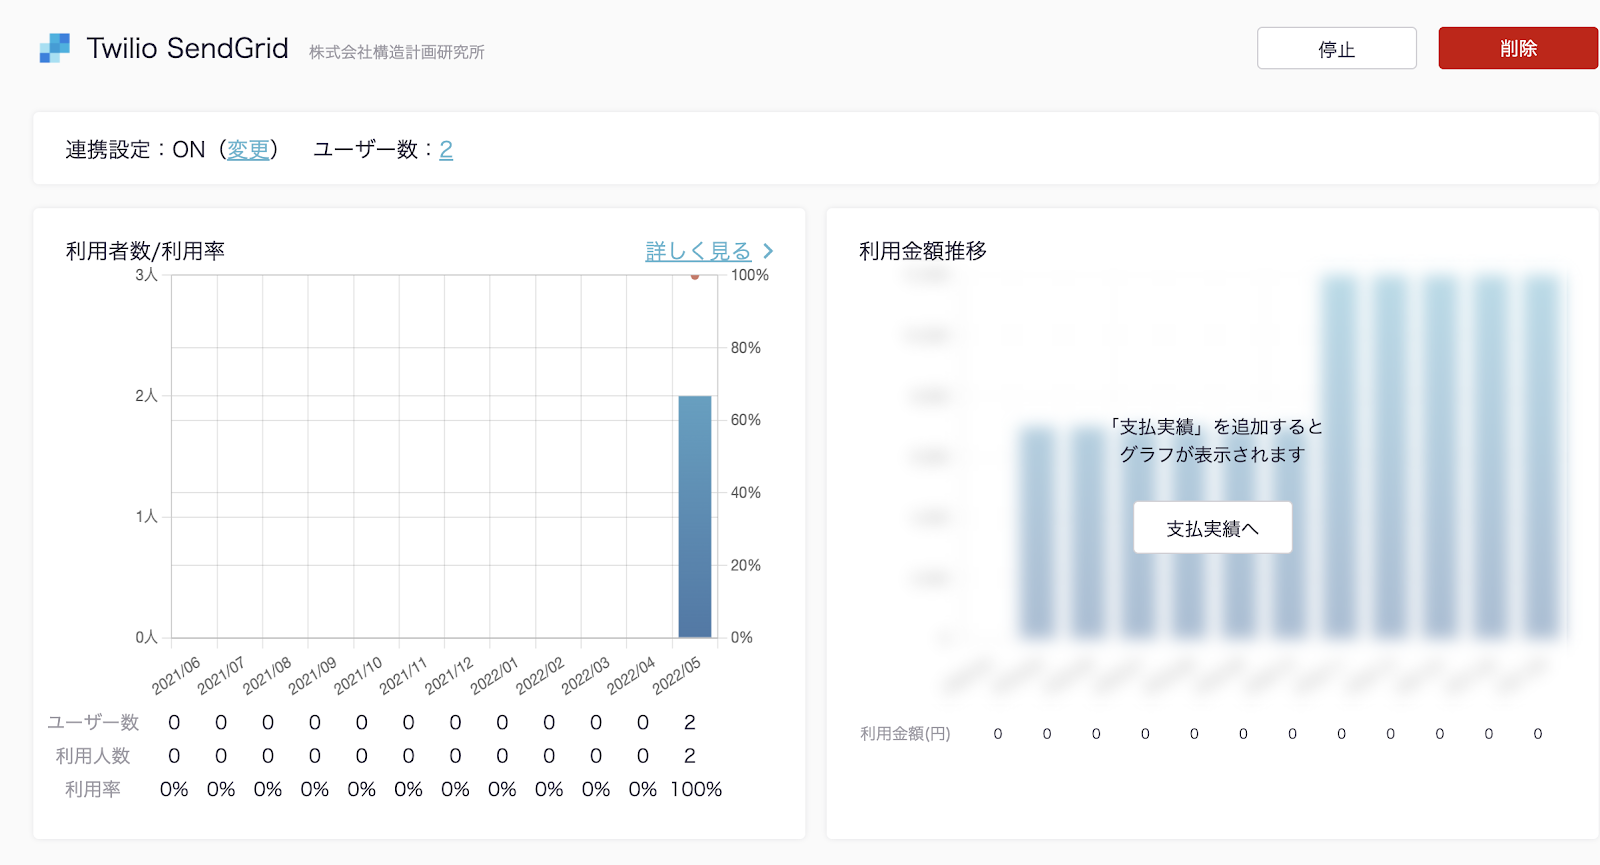The width and height of the screenshot is (1600, 865).
Task: Click the 2021/06 x-axis label
Action: click(176, 676)
